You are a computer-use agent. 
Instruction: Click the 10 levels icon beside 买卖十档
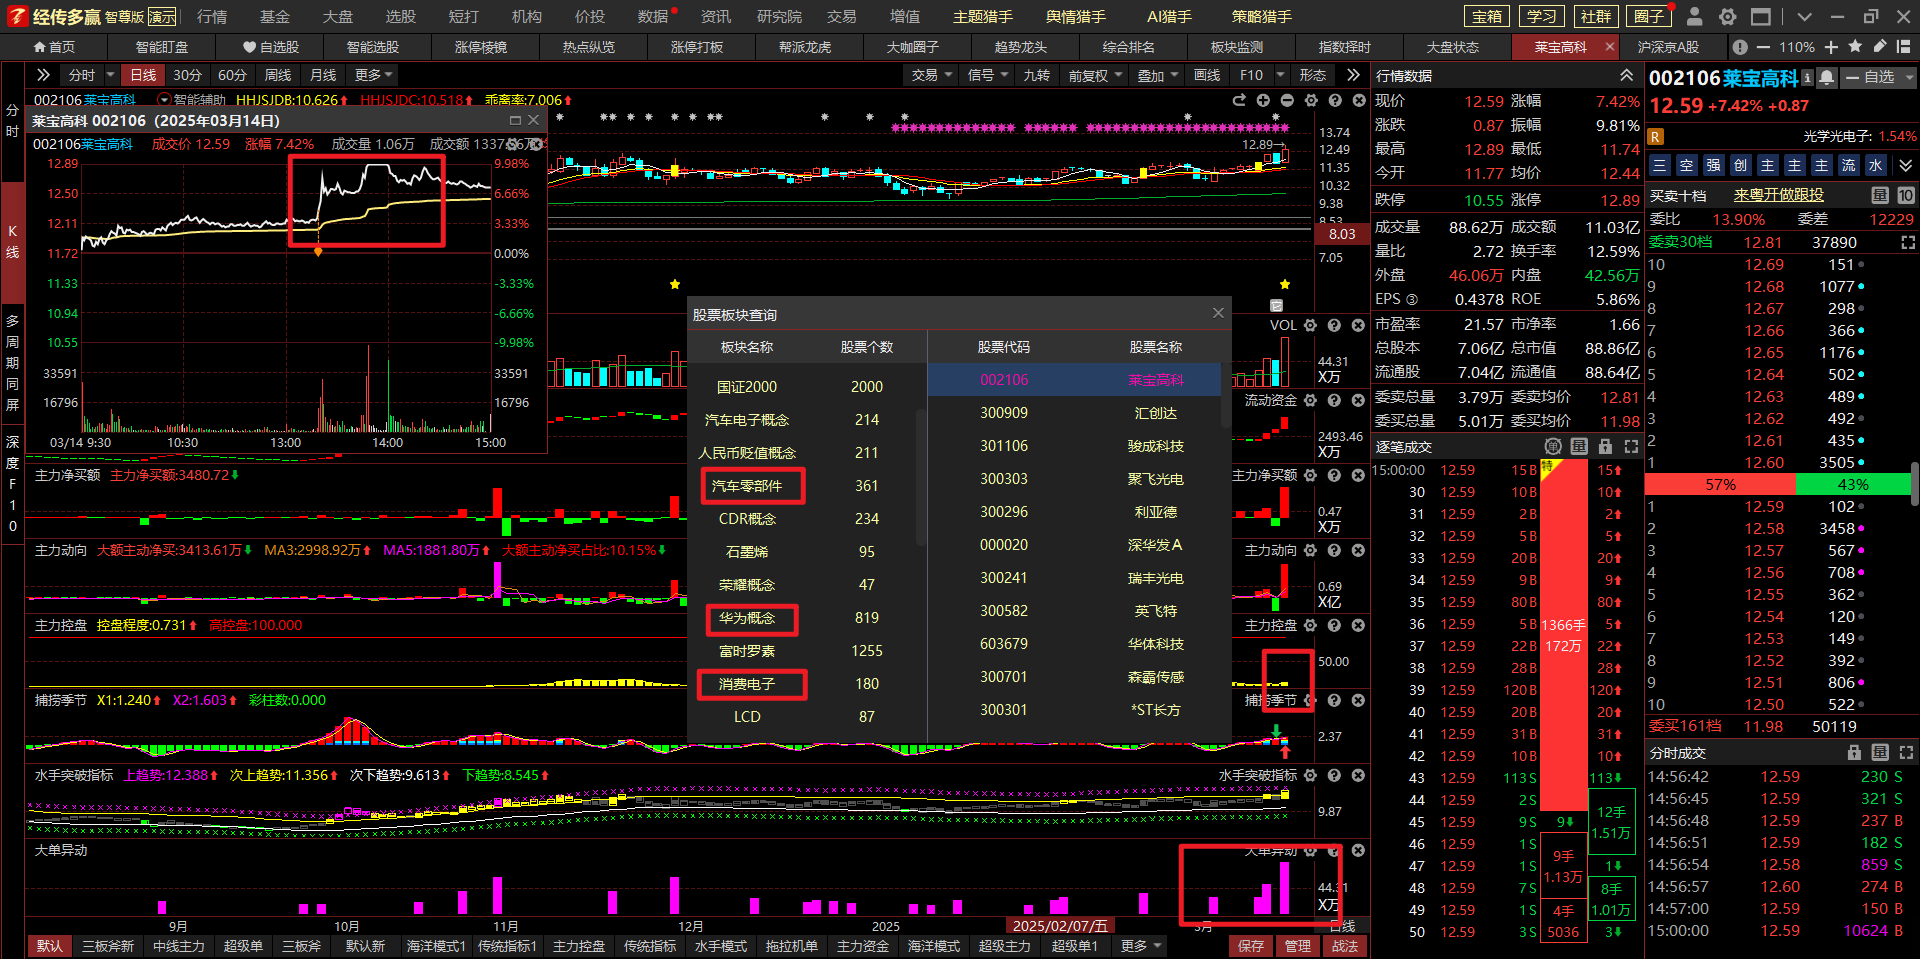pos(1906,195)
